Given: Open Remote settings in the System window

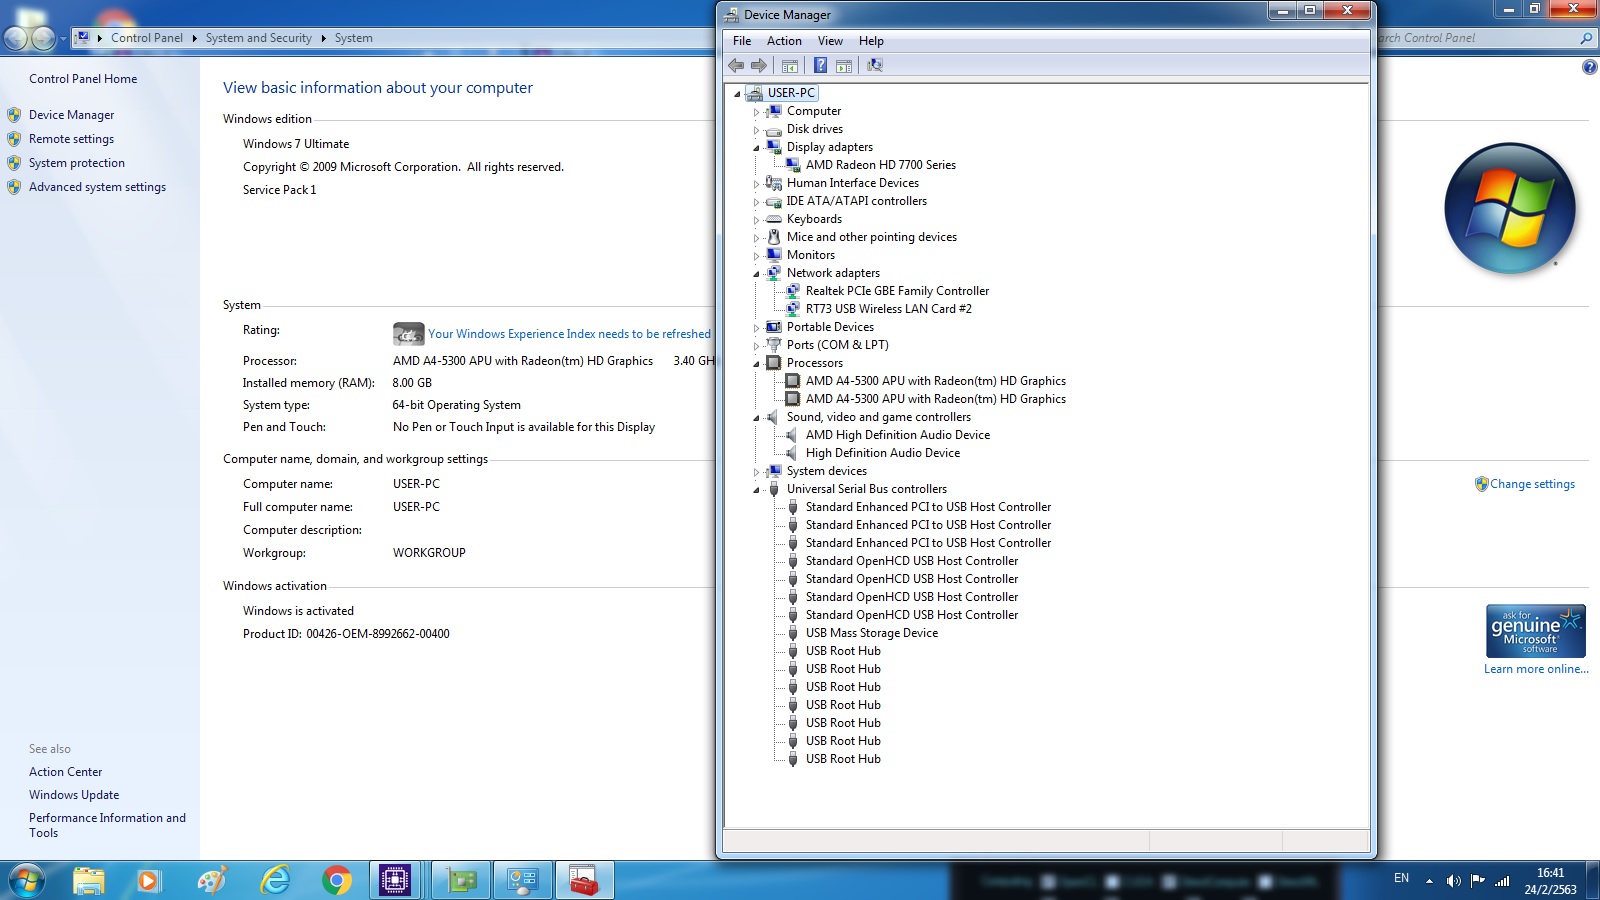Looking at the screenshot, I should 71,139.
